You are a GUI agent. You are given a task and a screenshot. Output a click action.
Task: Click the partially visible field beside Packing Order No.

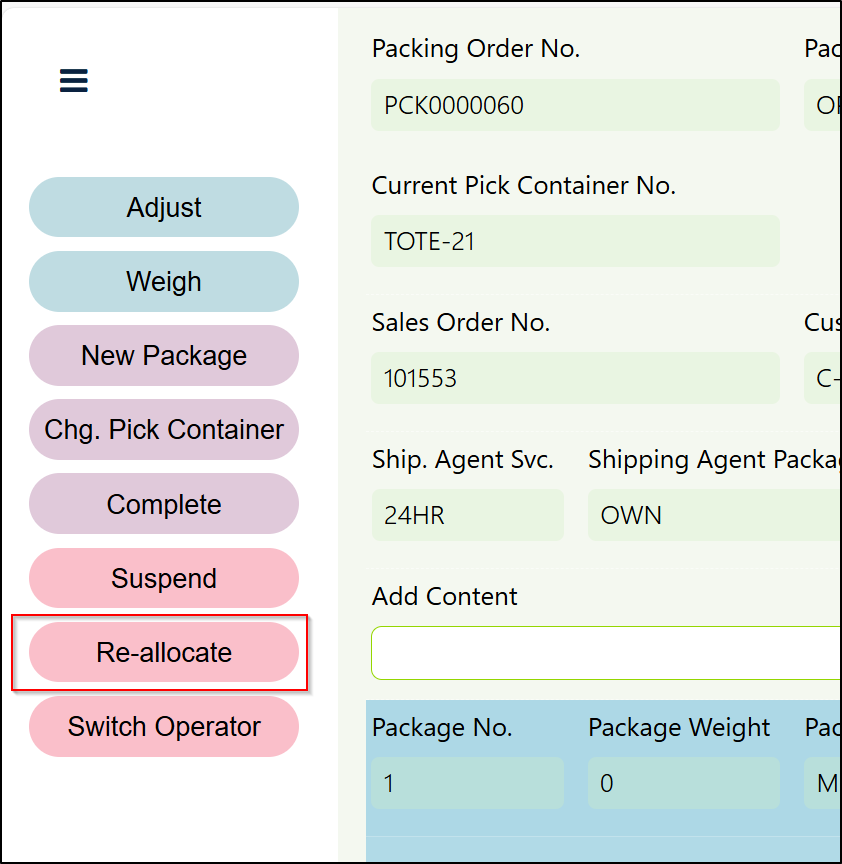(823, 105)
